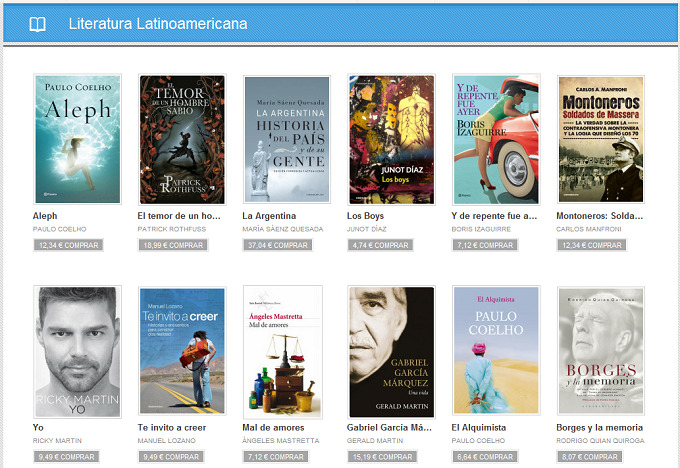The width and height of the screenshot is (680, 468).
Task: Click the Borges y la memoria title
Action: [x=600, y=427]
